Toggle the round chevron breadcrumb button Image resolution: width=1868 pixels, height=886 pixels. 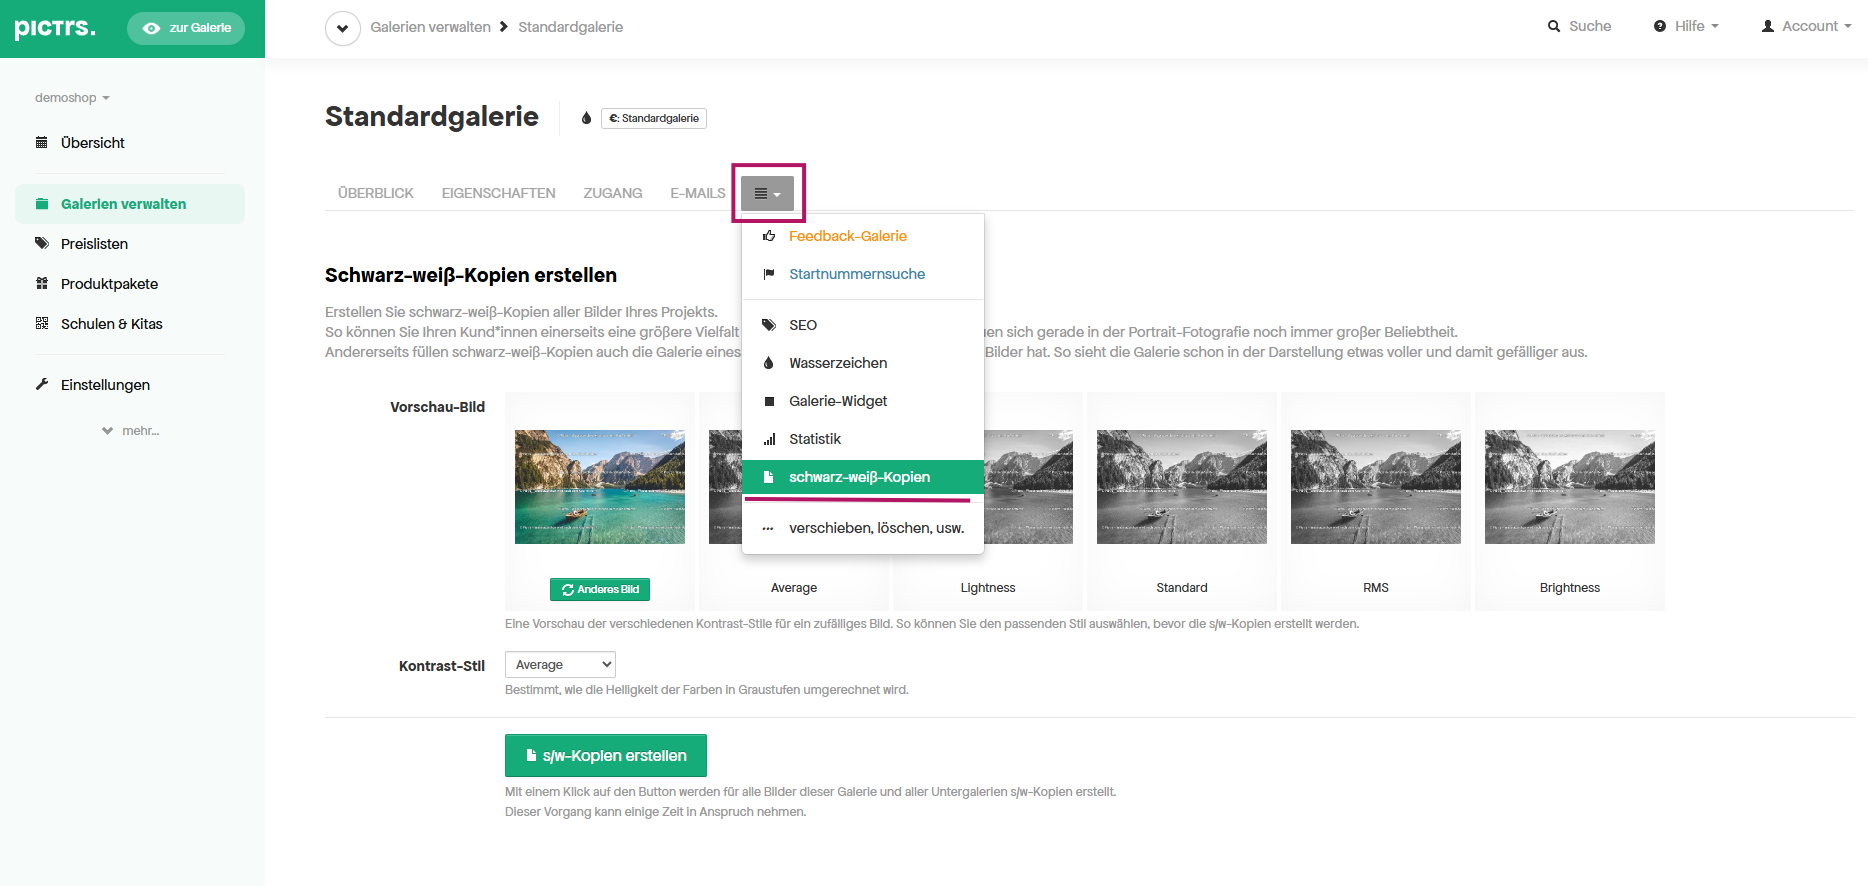coord(343,28)
